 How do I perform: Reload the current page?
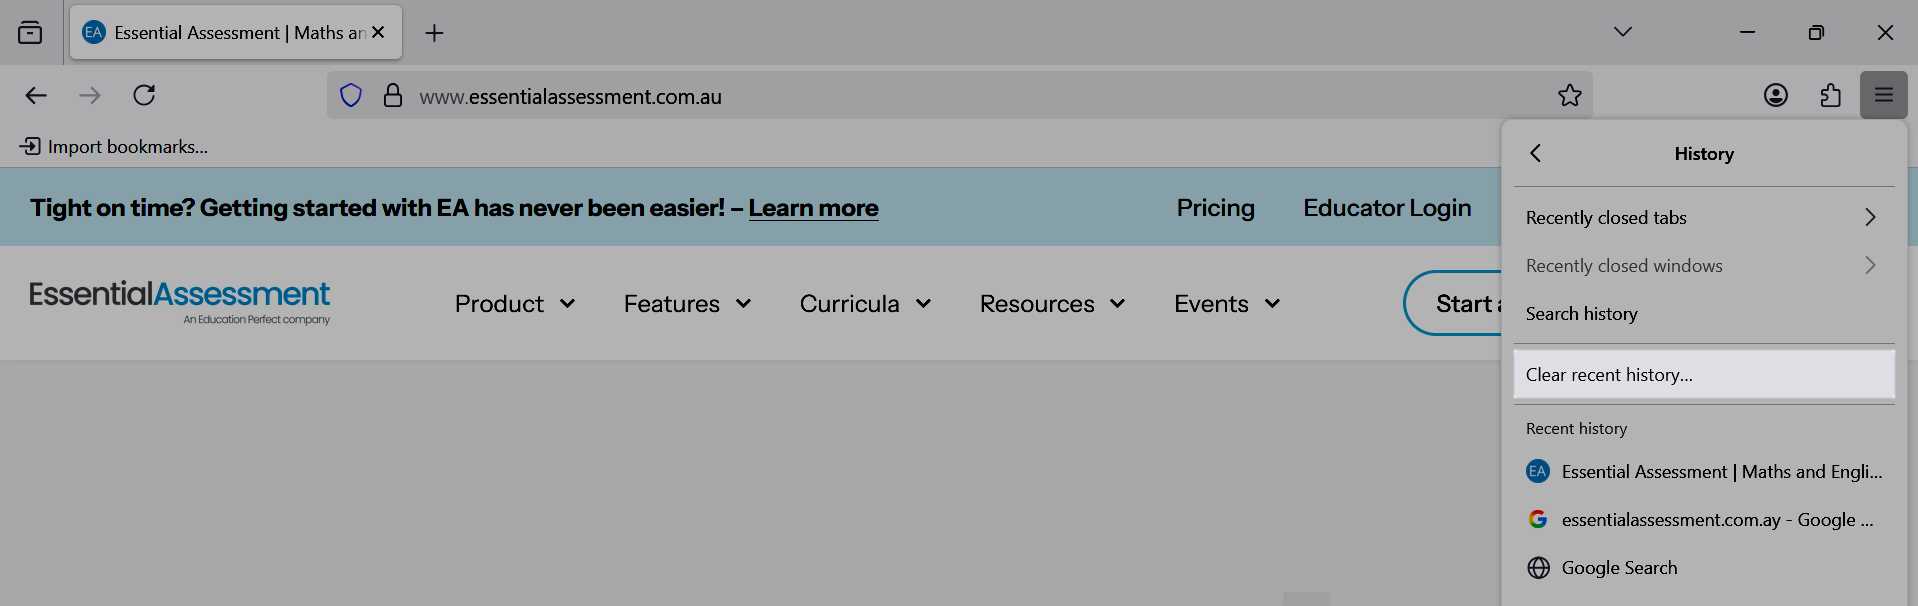[x=144, y=95]
